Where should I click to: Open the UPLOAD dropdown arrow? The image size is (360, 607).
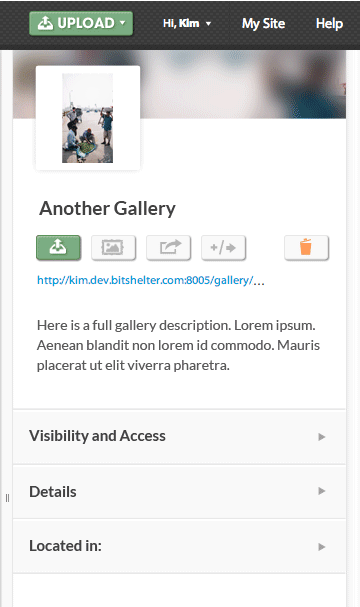point(123,23)
